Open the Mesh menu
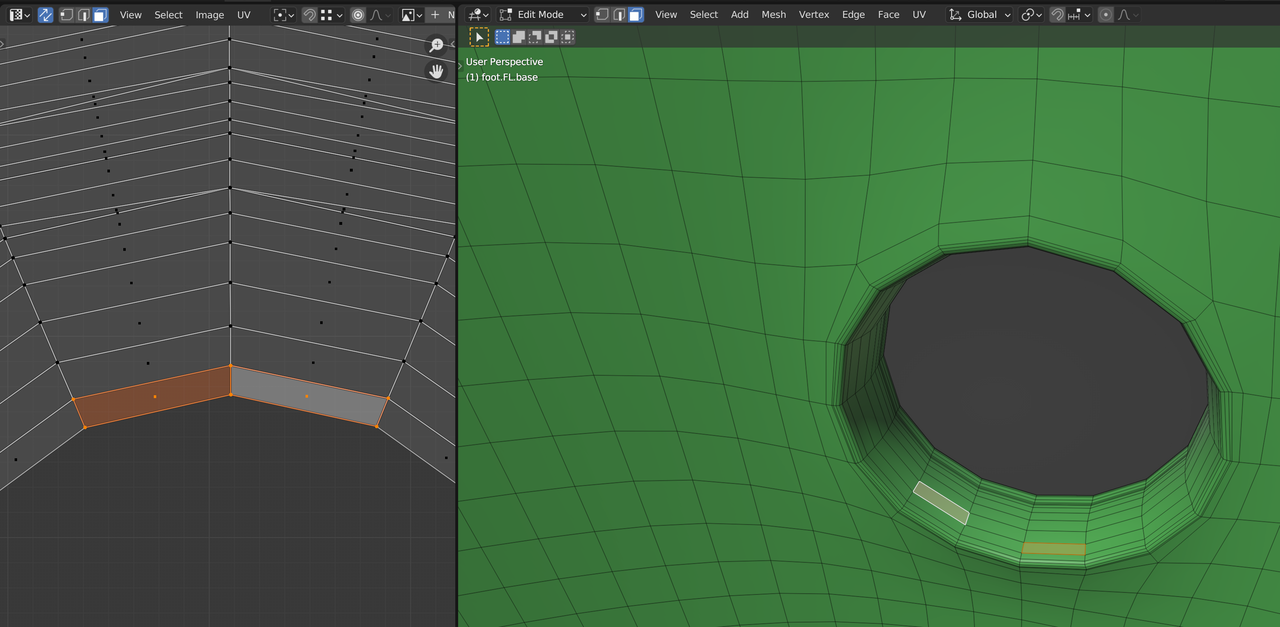 coord(774,15)
